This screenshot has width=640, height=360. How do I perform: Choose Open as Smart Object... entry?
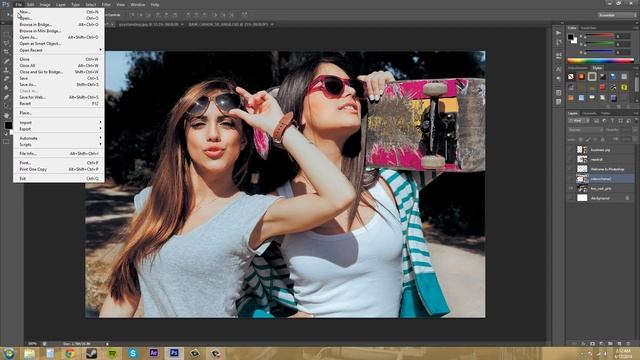(x=59, y=43)
